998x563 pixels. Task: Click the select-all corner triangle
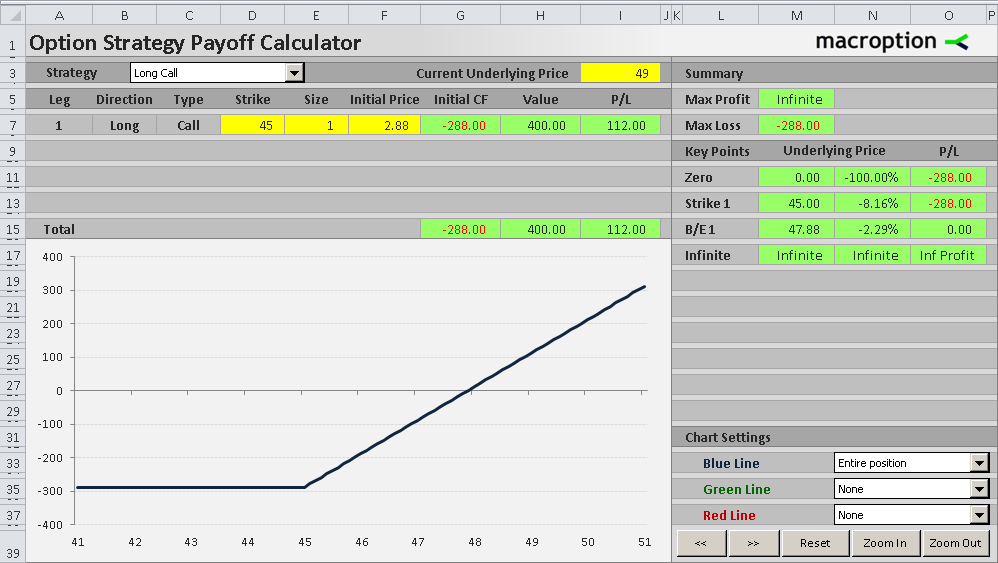[x=13, y=15]
